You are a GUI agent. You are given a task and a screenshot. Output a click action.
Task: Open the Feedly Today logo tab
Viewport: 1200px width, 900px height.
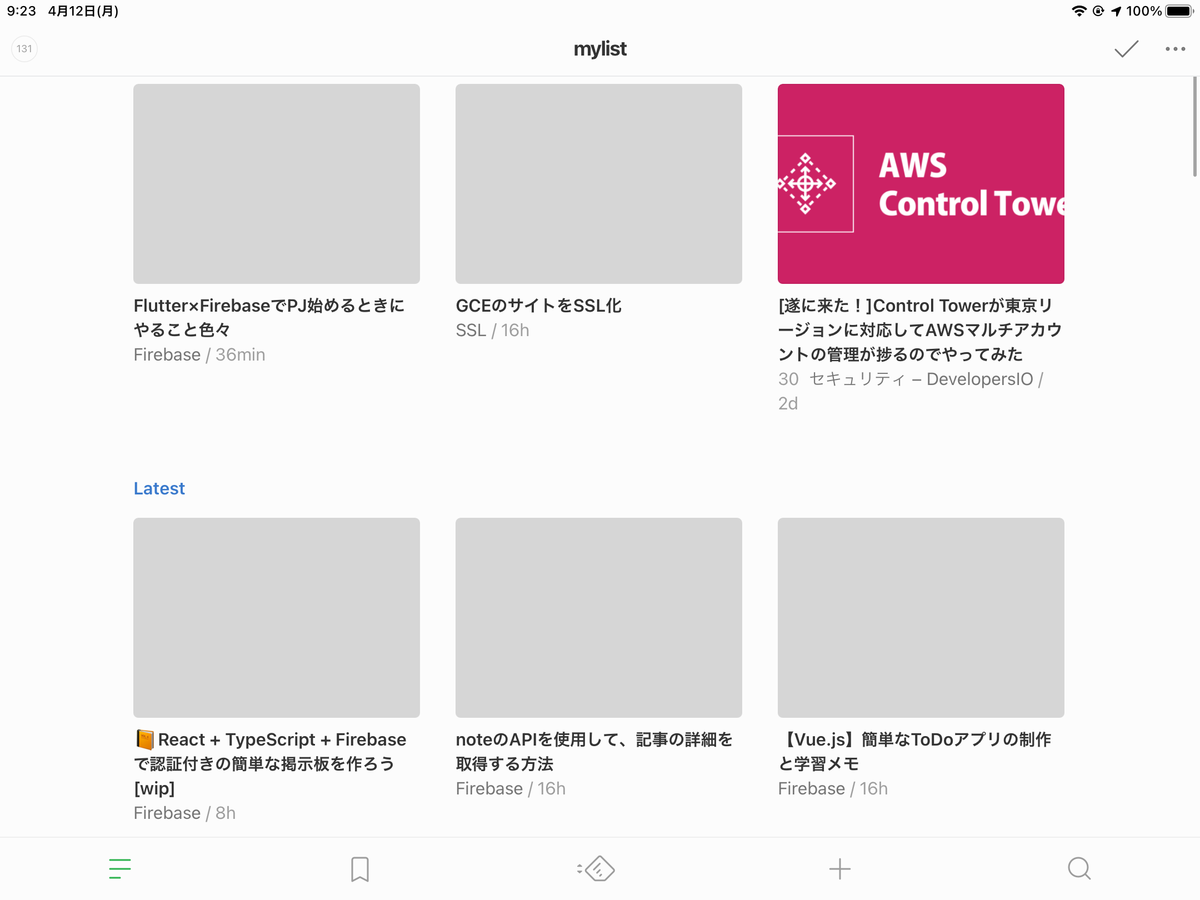(597, 869)
